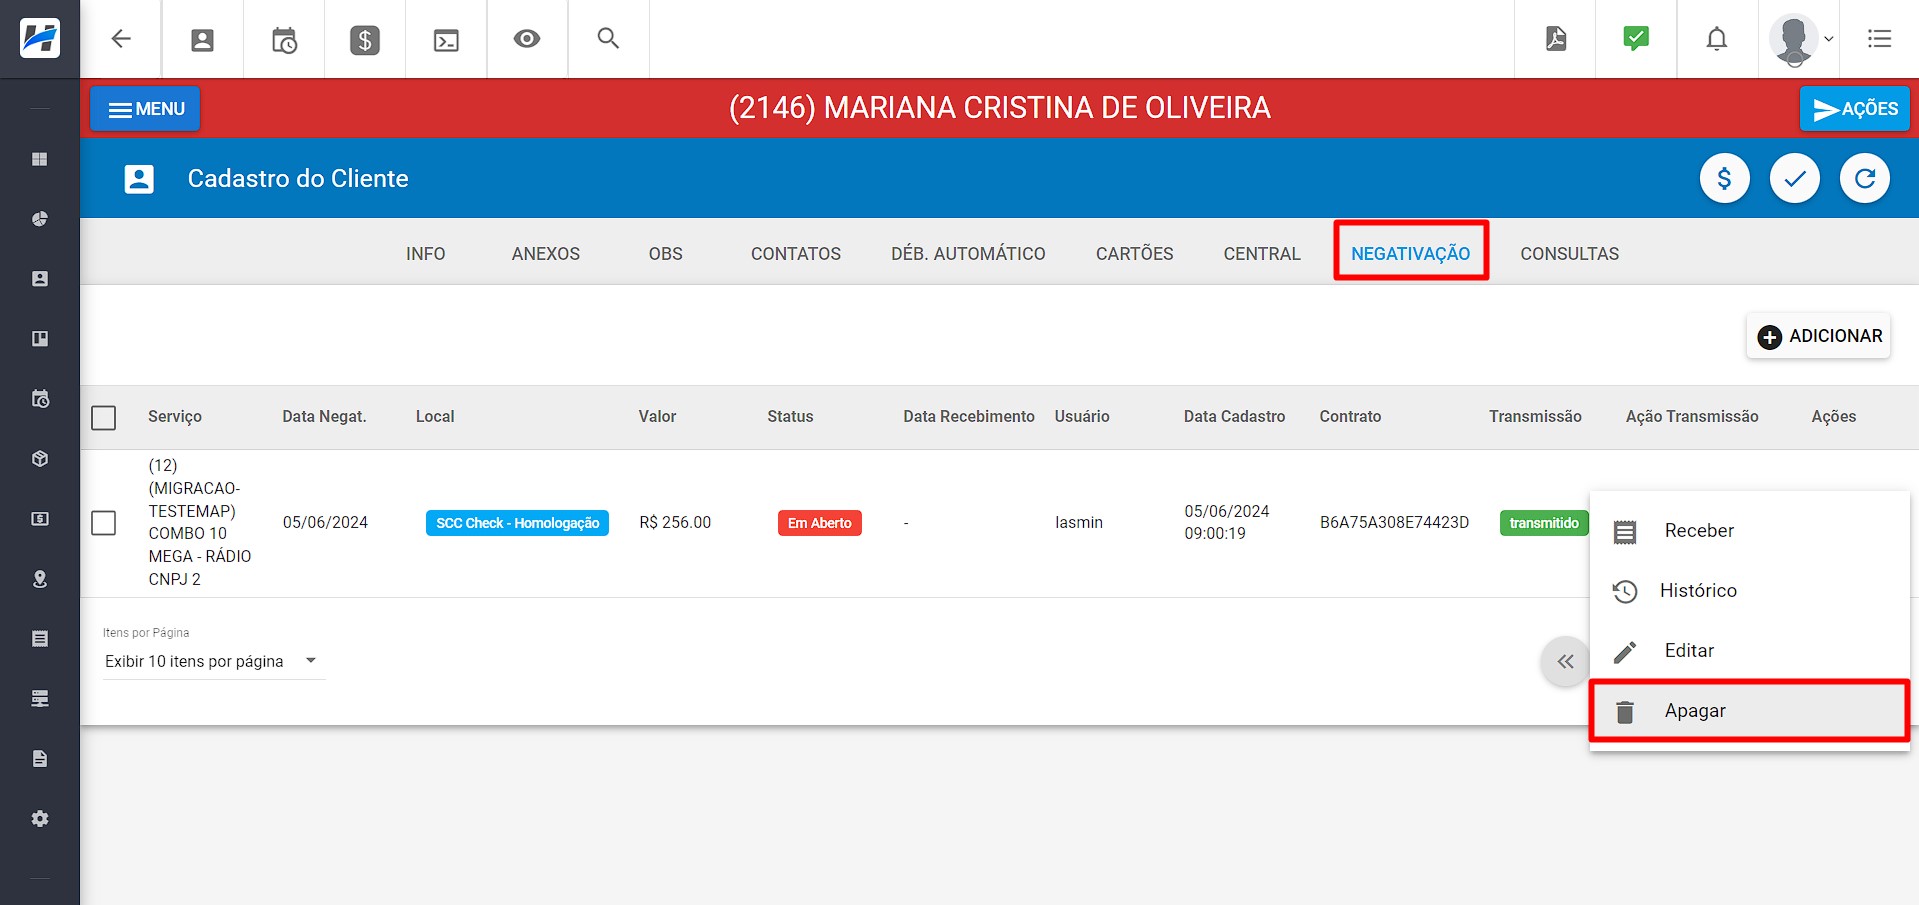Click the ADICIONAR button

(x=1817, y=336)
